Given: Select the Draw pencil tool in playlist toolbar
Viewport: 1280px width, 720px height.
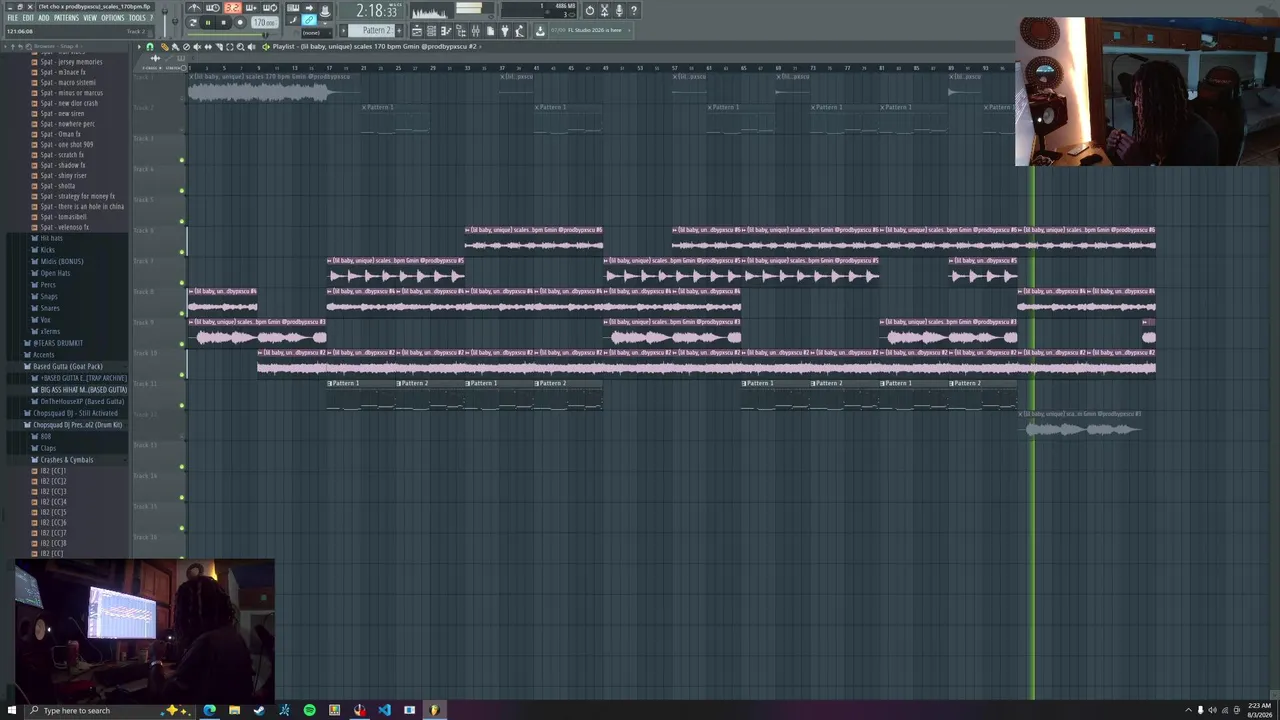Looking at the screenshot, I should click(x=164, y=47).
